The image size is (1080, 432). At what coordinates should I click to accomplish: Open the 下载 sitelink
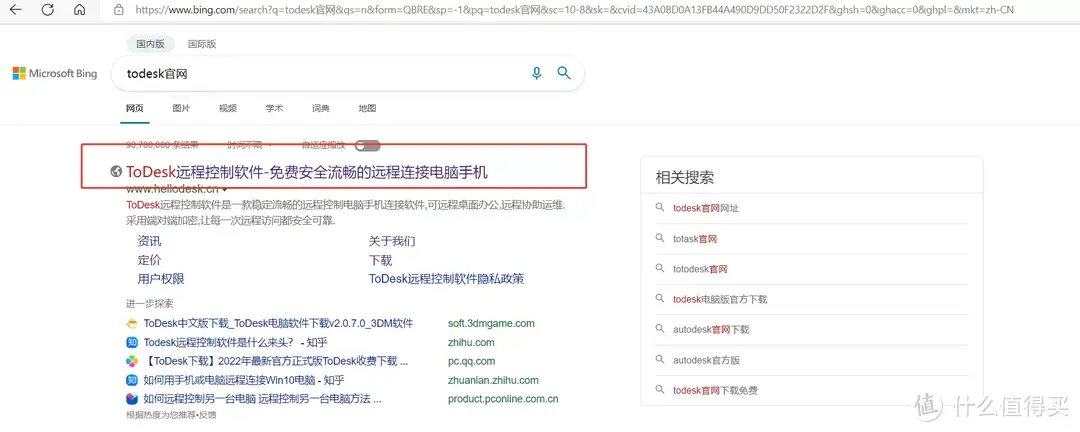point(380,260)
